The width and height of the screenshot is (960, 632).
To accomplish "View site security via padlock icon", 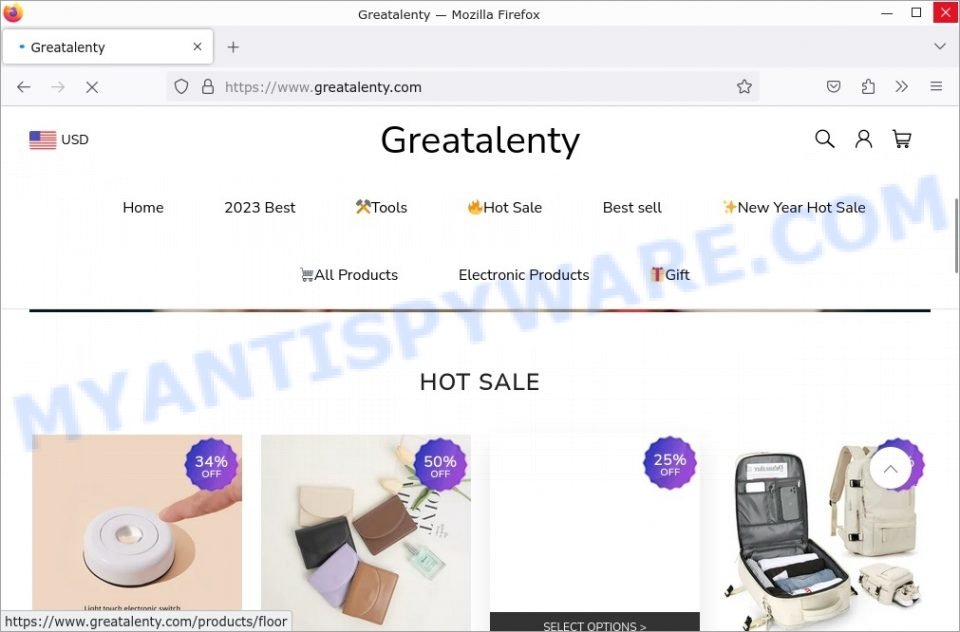I will [x=208, y=87].
